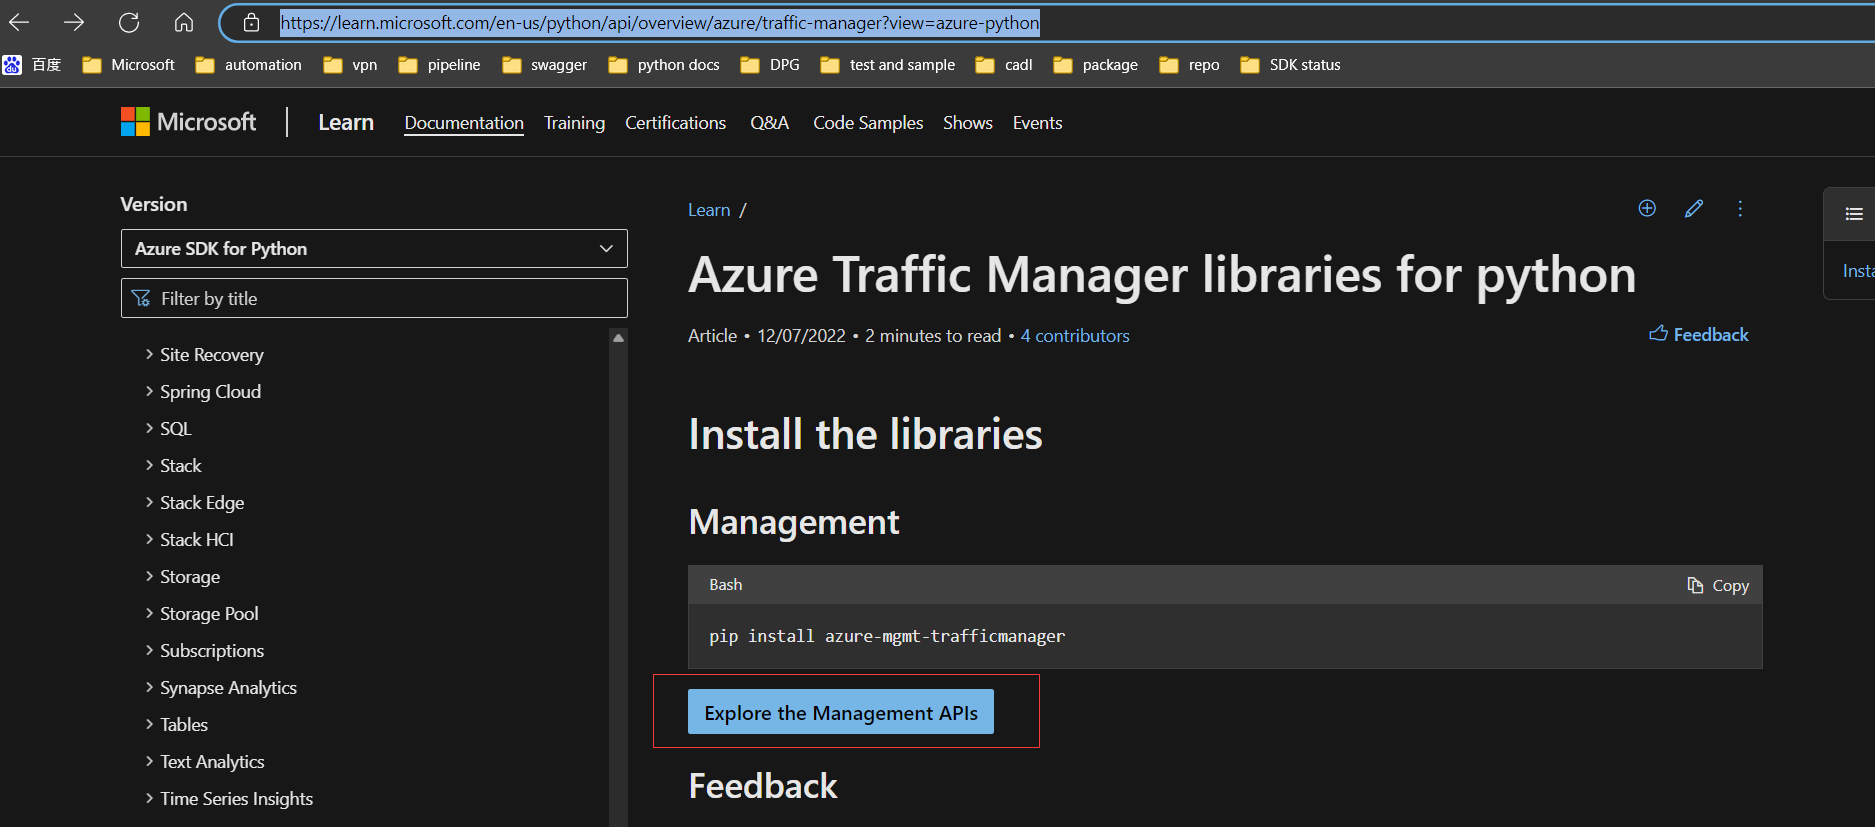
Task: Click the Feedback thumbs-up link
Action: click(x=1699, y=334)
